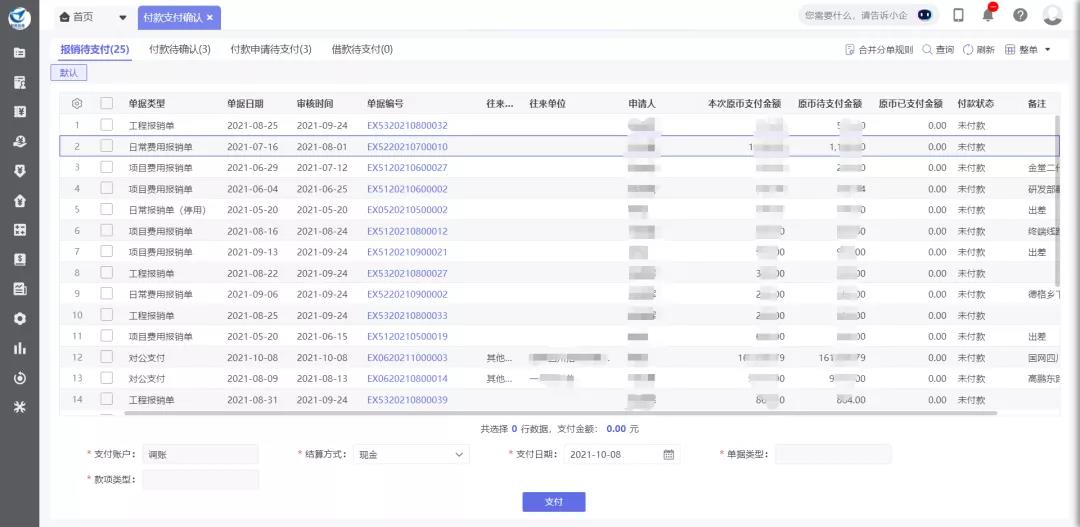
Task: Open the 整单 dropdown arrow
Action: pyautogui.click(x=1047, y=49)
